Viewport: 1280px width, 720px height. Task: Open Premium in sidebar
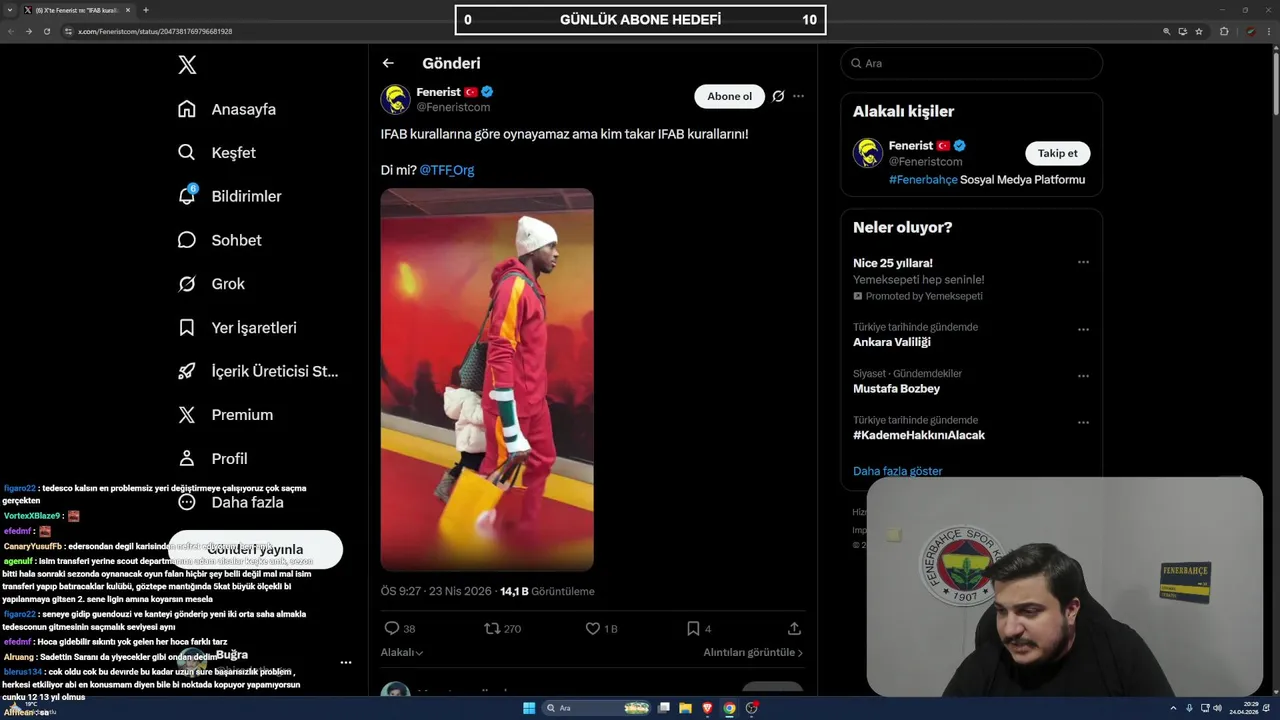(x=225, y=415)
